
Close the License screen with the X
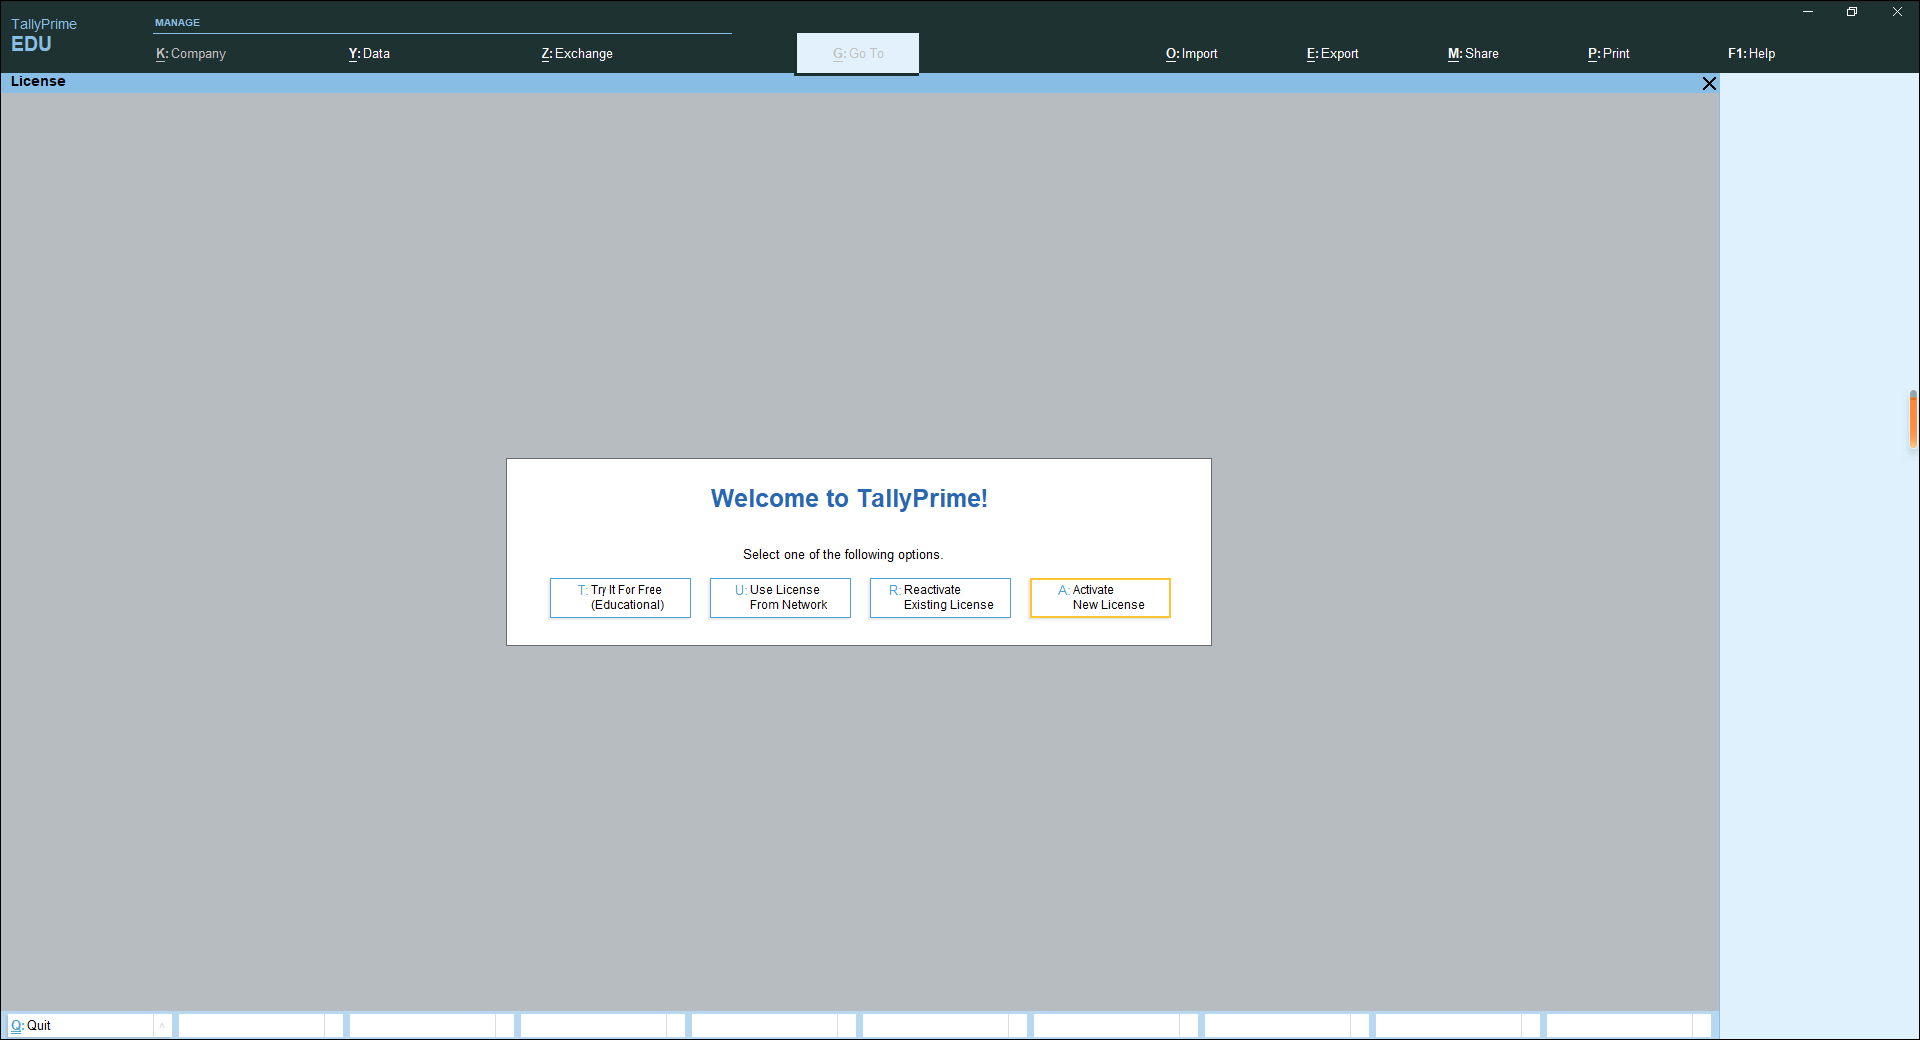pos(1709,83)
